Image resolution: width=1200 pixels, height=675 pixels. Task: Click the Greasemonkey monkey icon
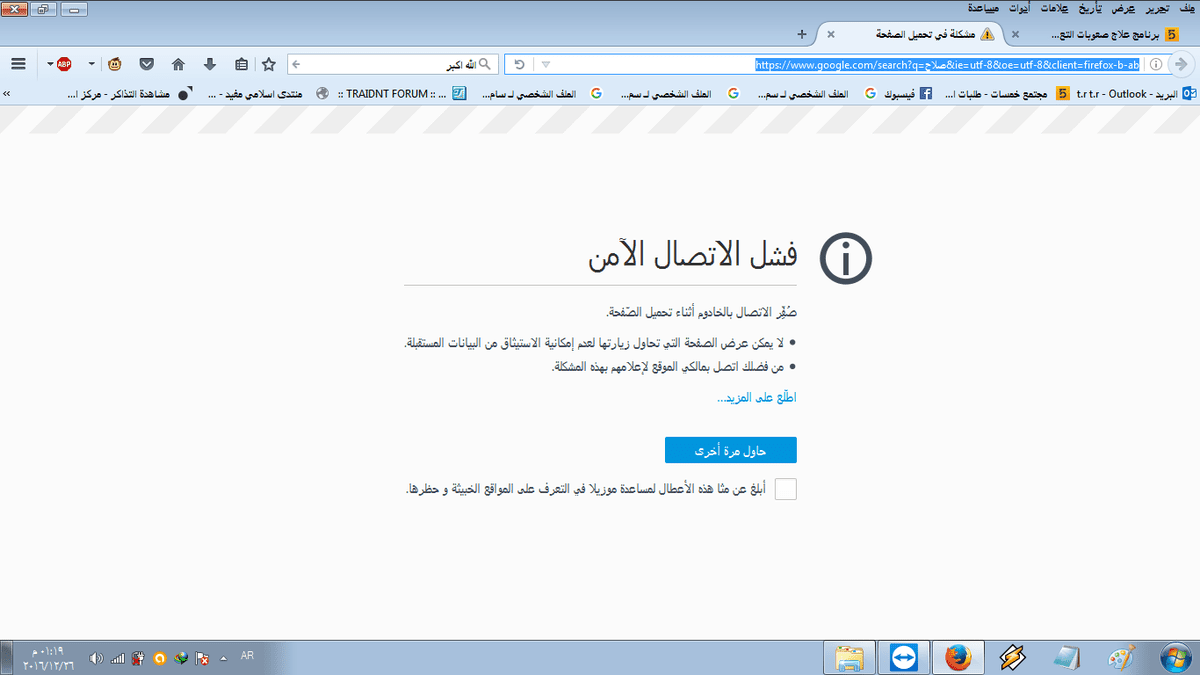click(x=115, y=64)
